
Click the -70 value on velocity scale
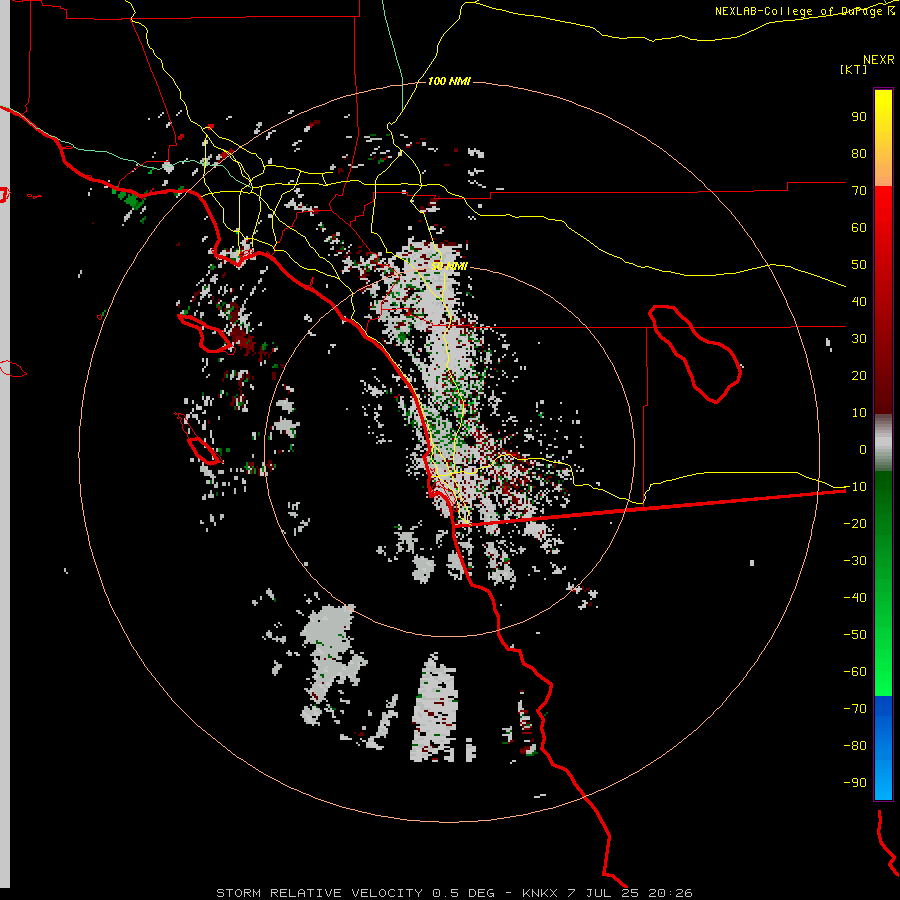(855, 709)
